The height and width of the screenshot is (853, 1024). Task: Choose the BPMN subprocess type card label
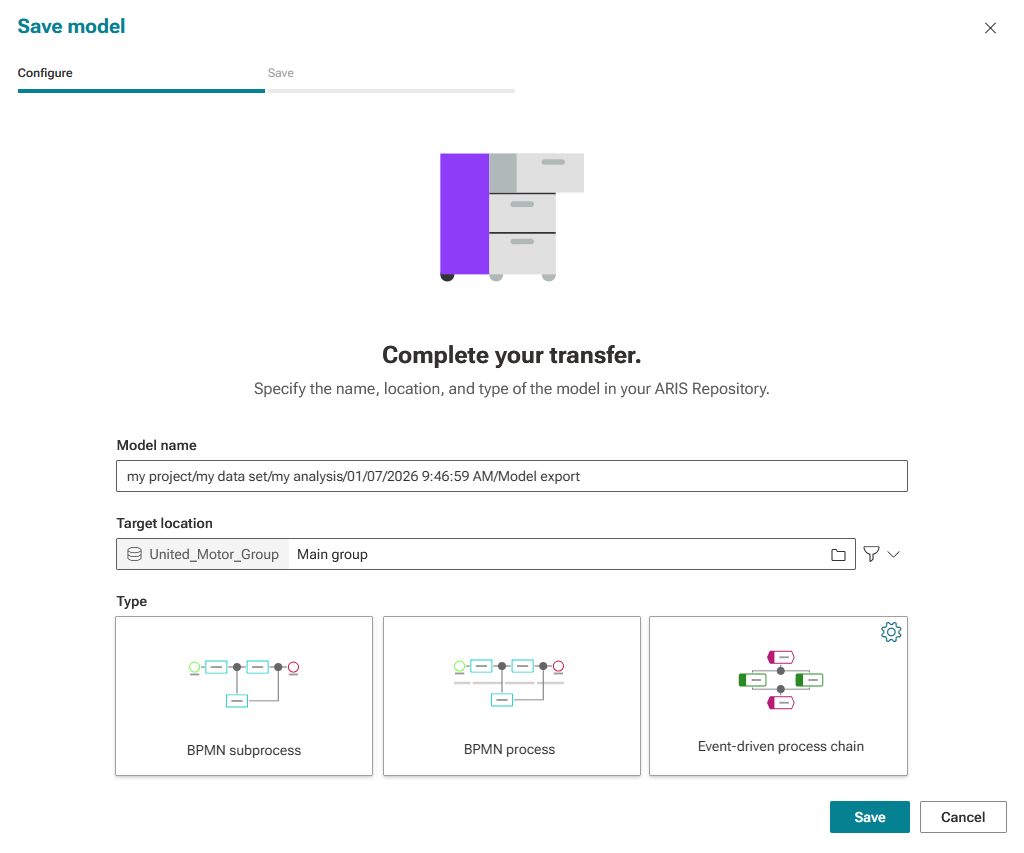tap(244, 750)
